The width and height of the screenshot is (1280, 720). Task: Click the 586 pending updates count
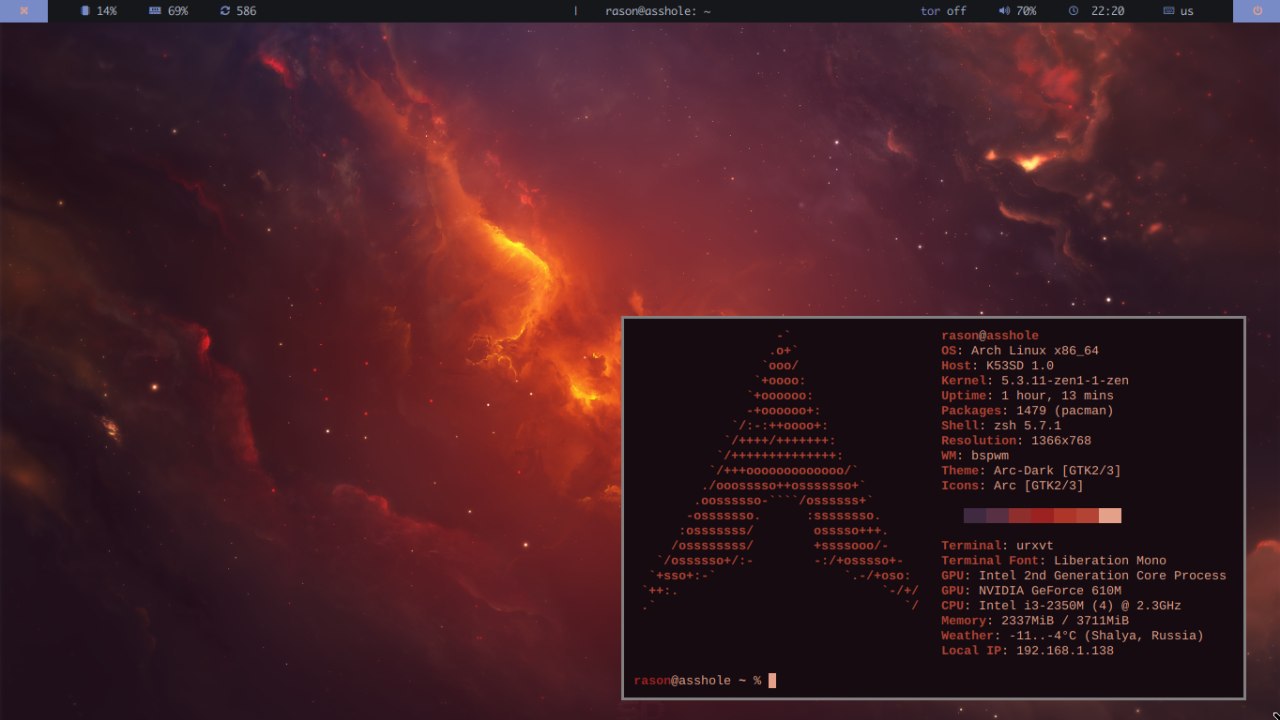(x=246, y=11)
